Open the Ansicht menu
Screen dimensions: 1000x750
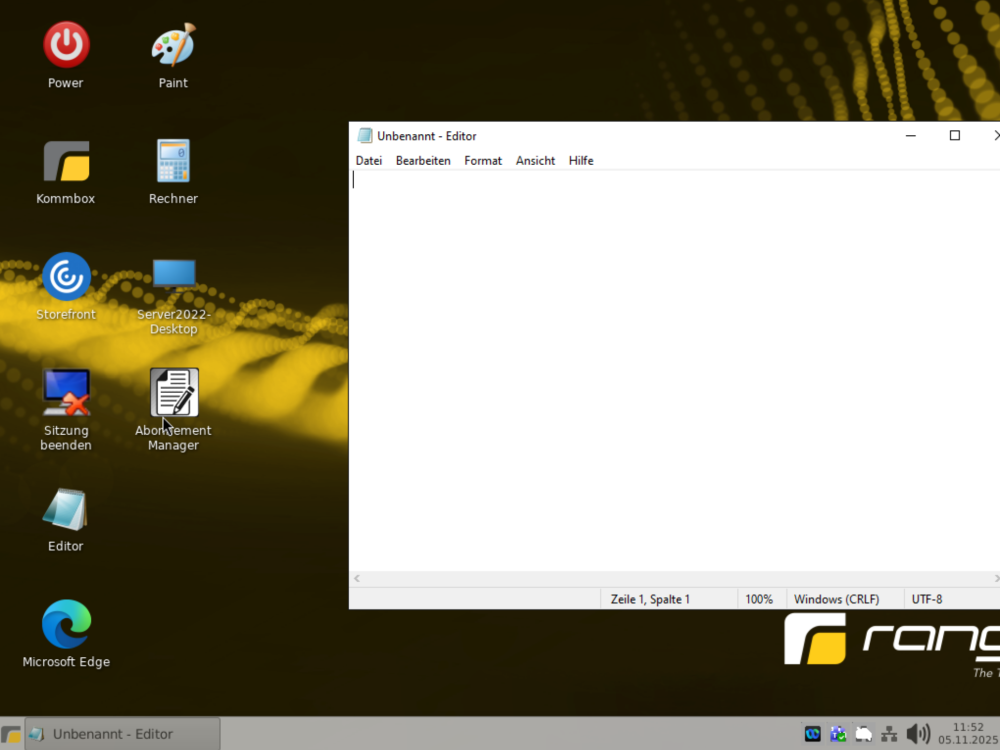click(535, 161)
